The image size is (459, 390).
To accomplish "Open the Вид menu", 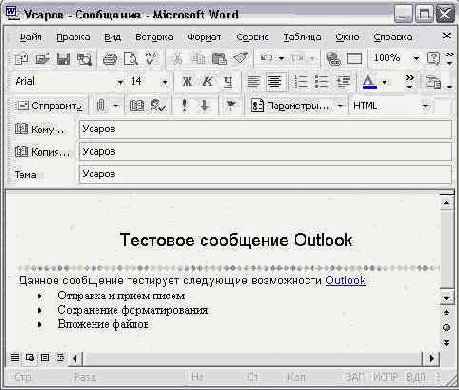I will coord(112,37).
